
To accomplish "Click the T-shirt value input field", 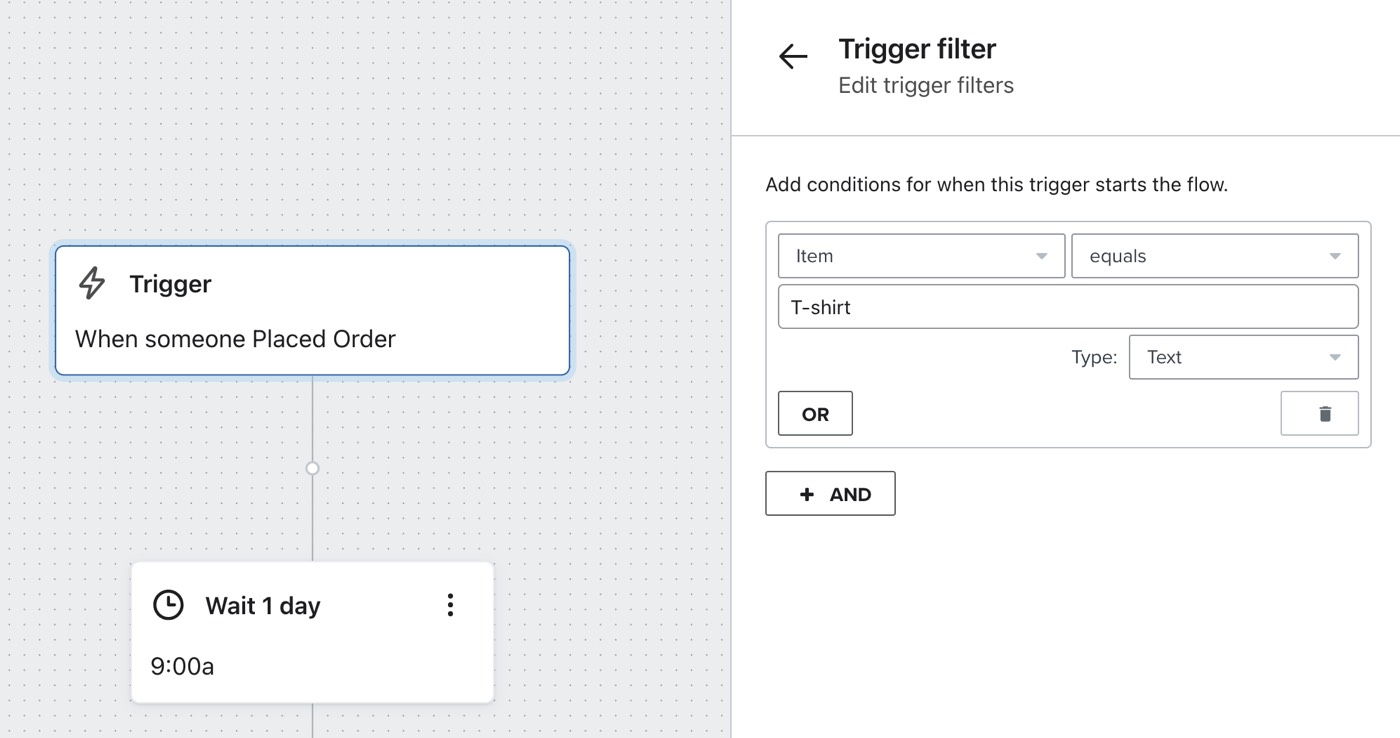I will (x=1067, y=307).
